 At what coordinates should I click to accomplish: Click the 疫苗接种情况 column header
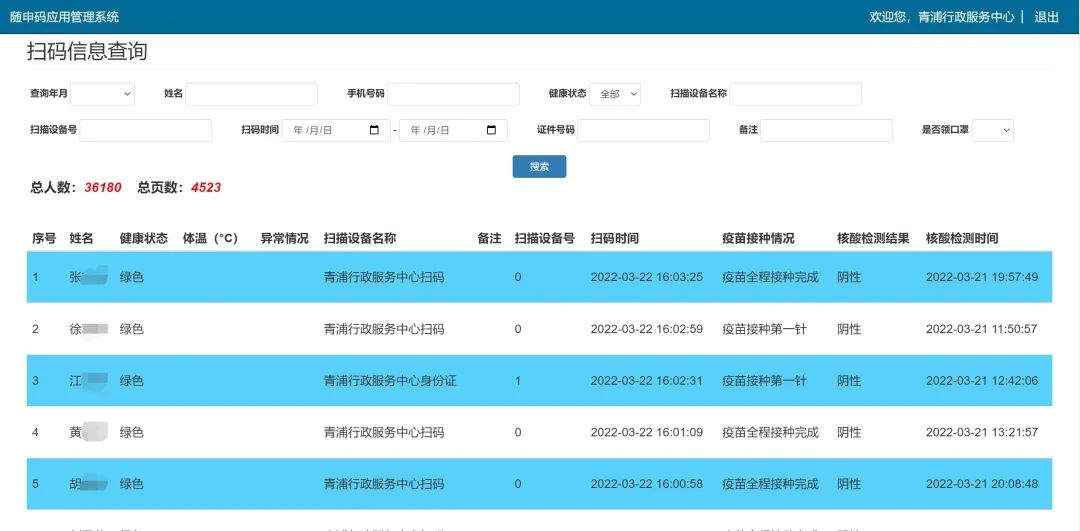click(x=758, y=238)
